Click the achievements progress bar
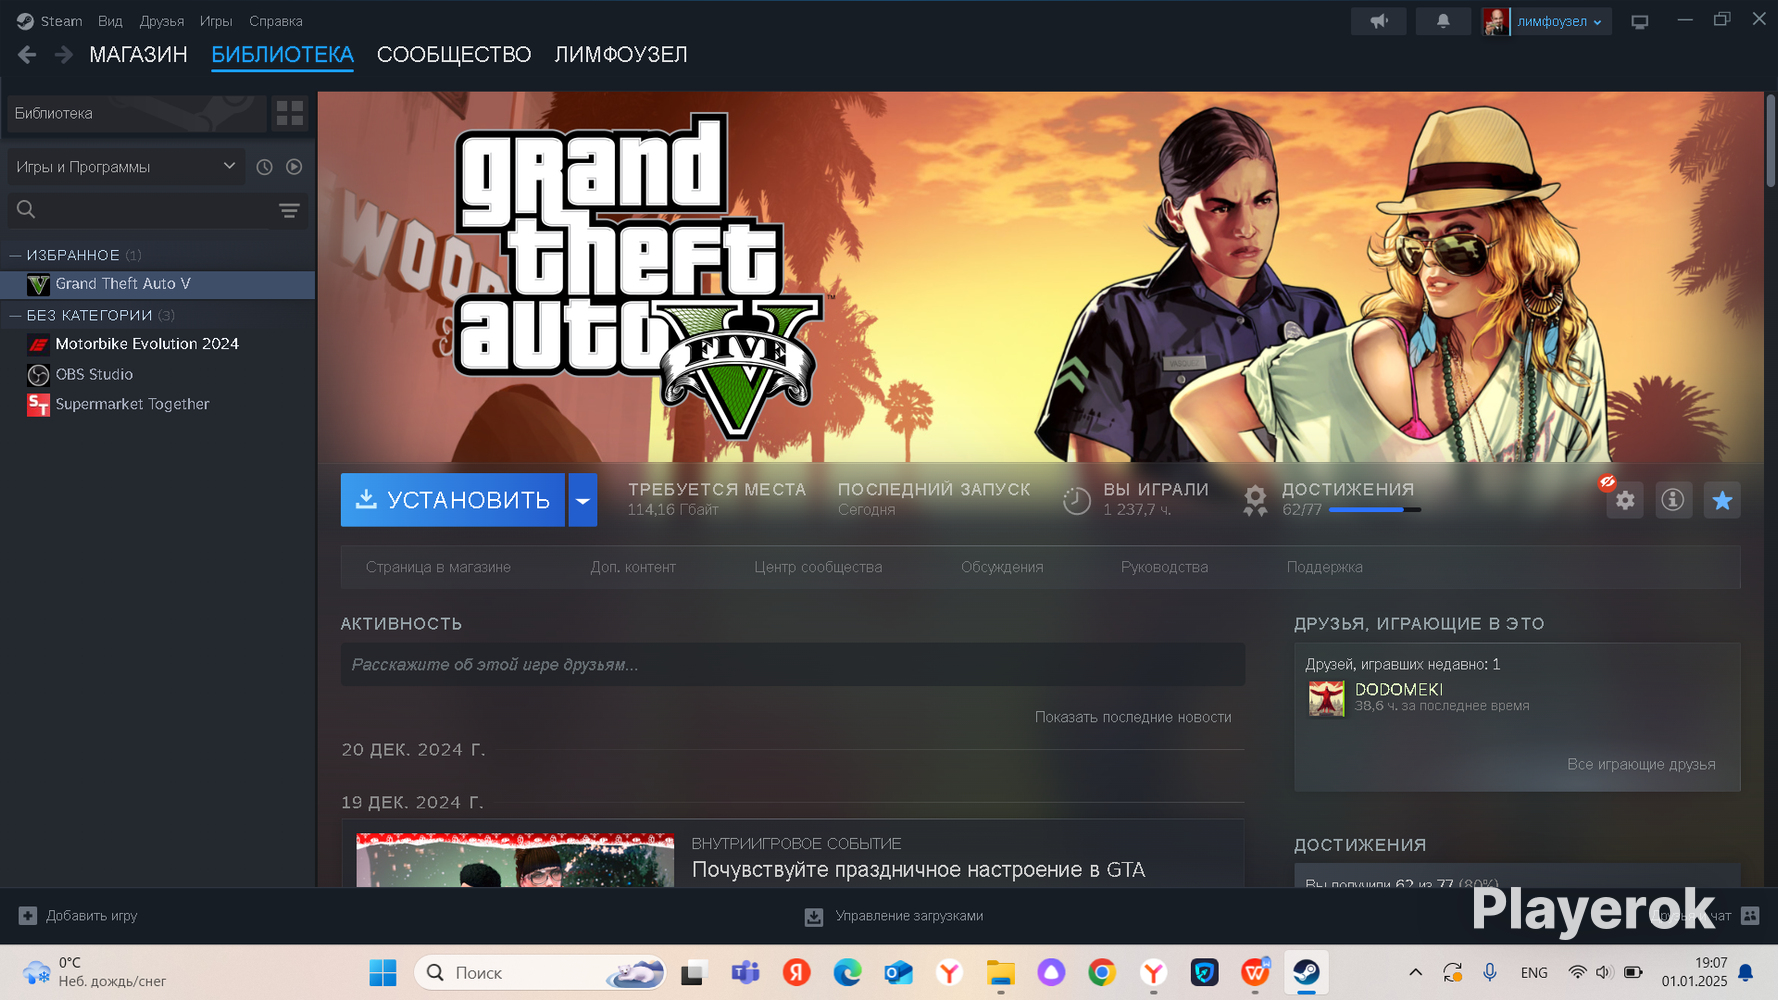The image size is (1778, 1000). point(1374,510)
